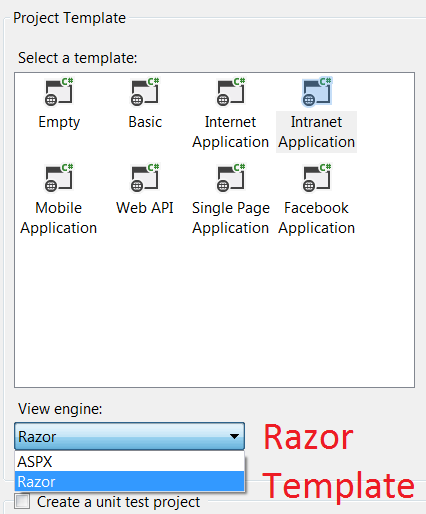The width and height of the screenshot is (426, 514).
Task: Click the Web API label text
Action: click(x=145, y=208)
